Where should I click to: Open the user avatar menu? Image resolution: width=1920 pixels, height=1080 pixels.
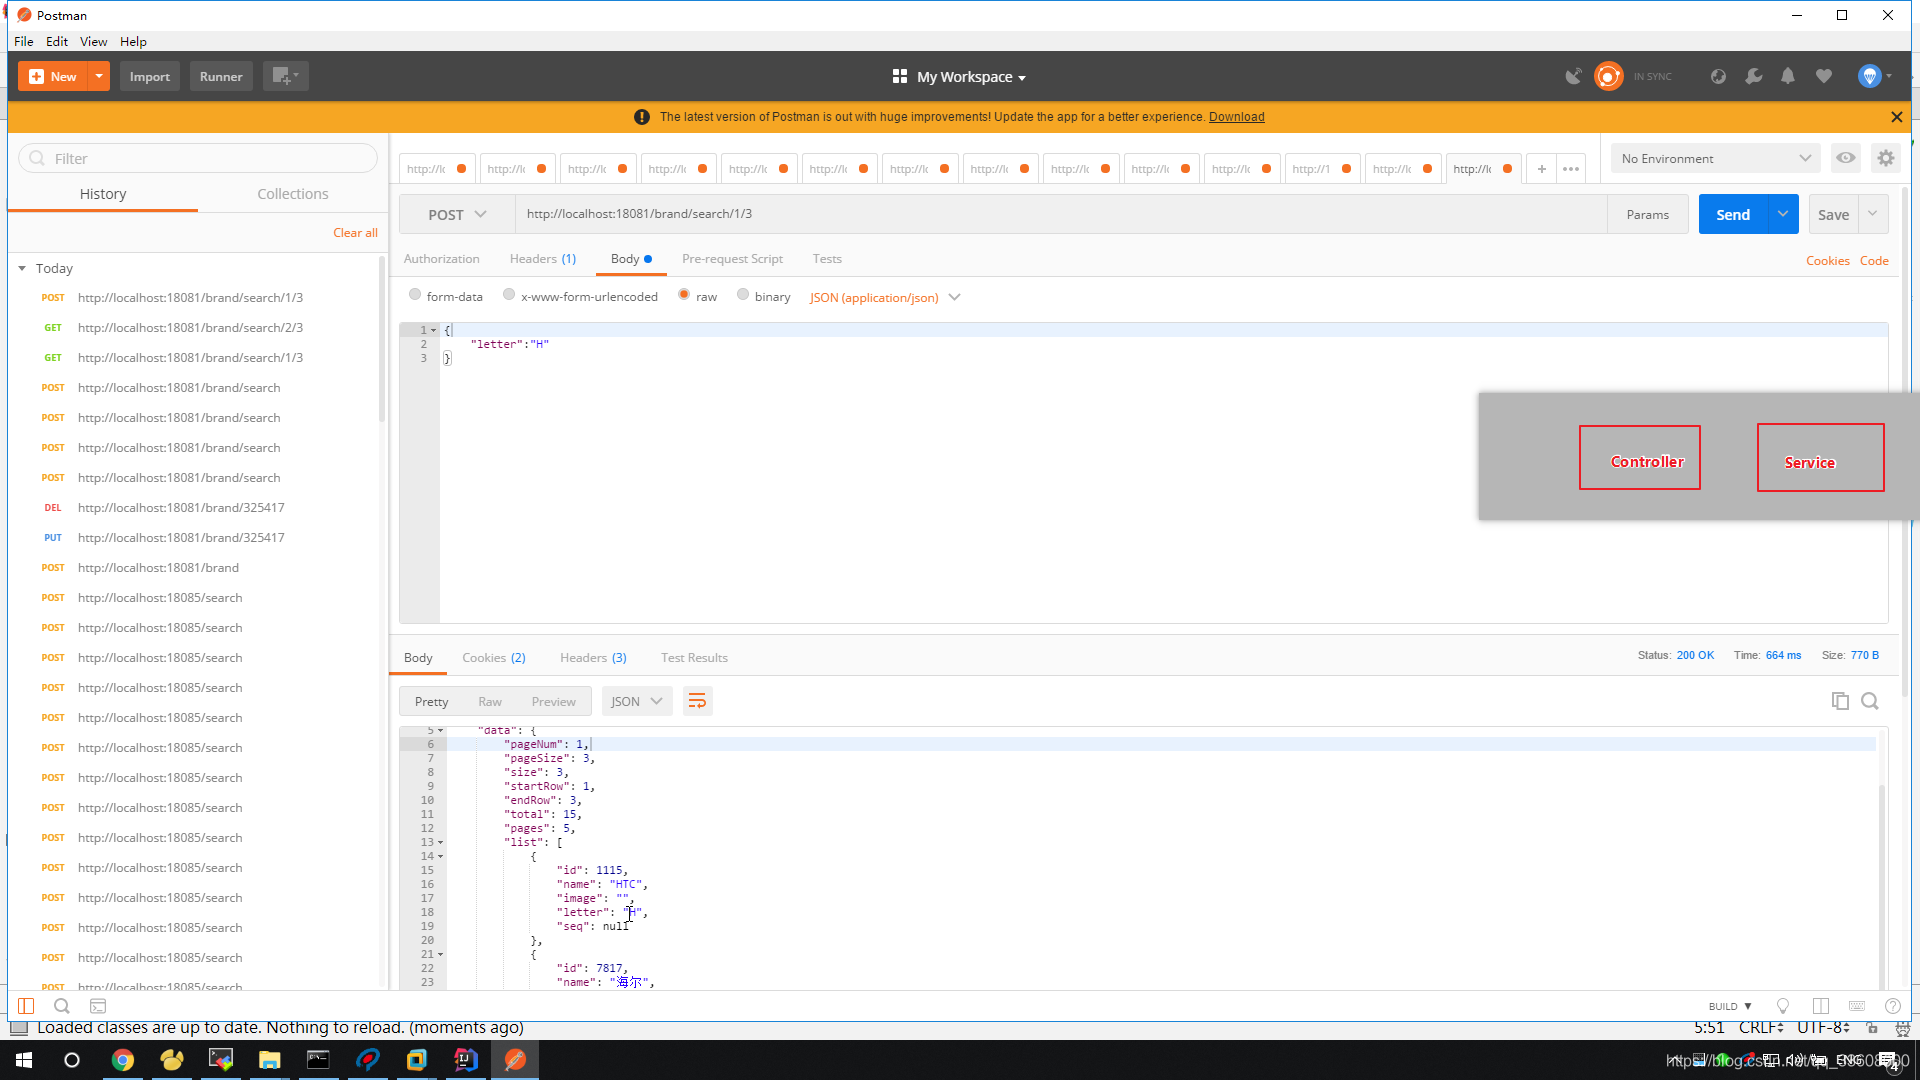[1873, 76]
